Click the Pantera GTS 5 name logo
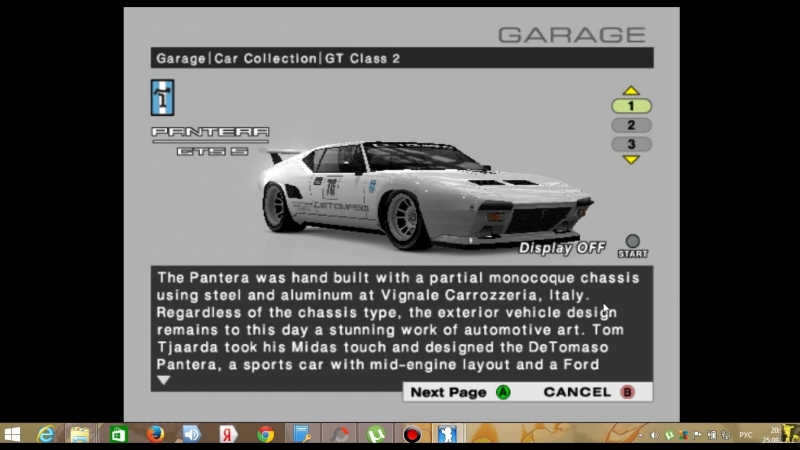 tap(210, 141)
